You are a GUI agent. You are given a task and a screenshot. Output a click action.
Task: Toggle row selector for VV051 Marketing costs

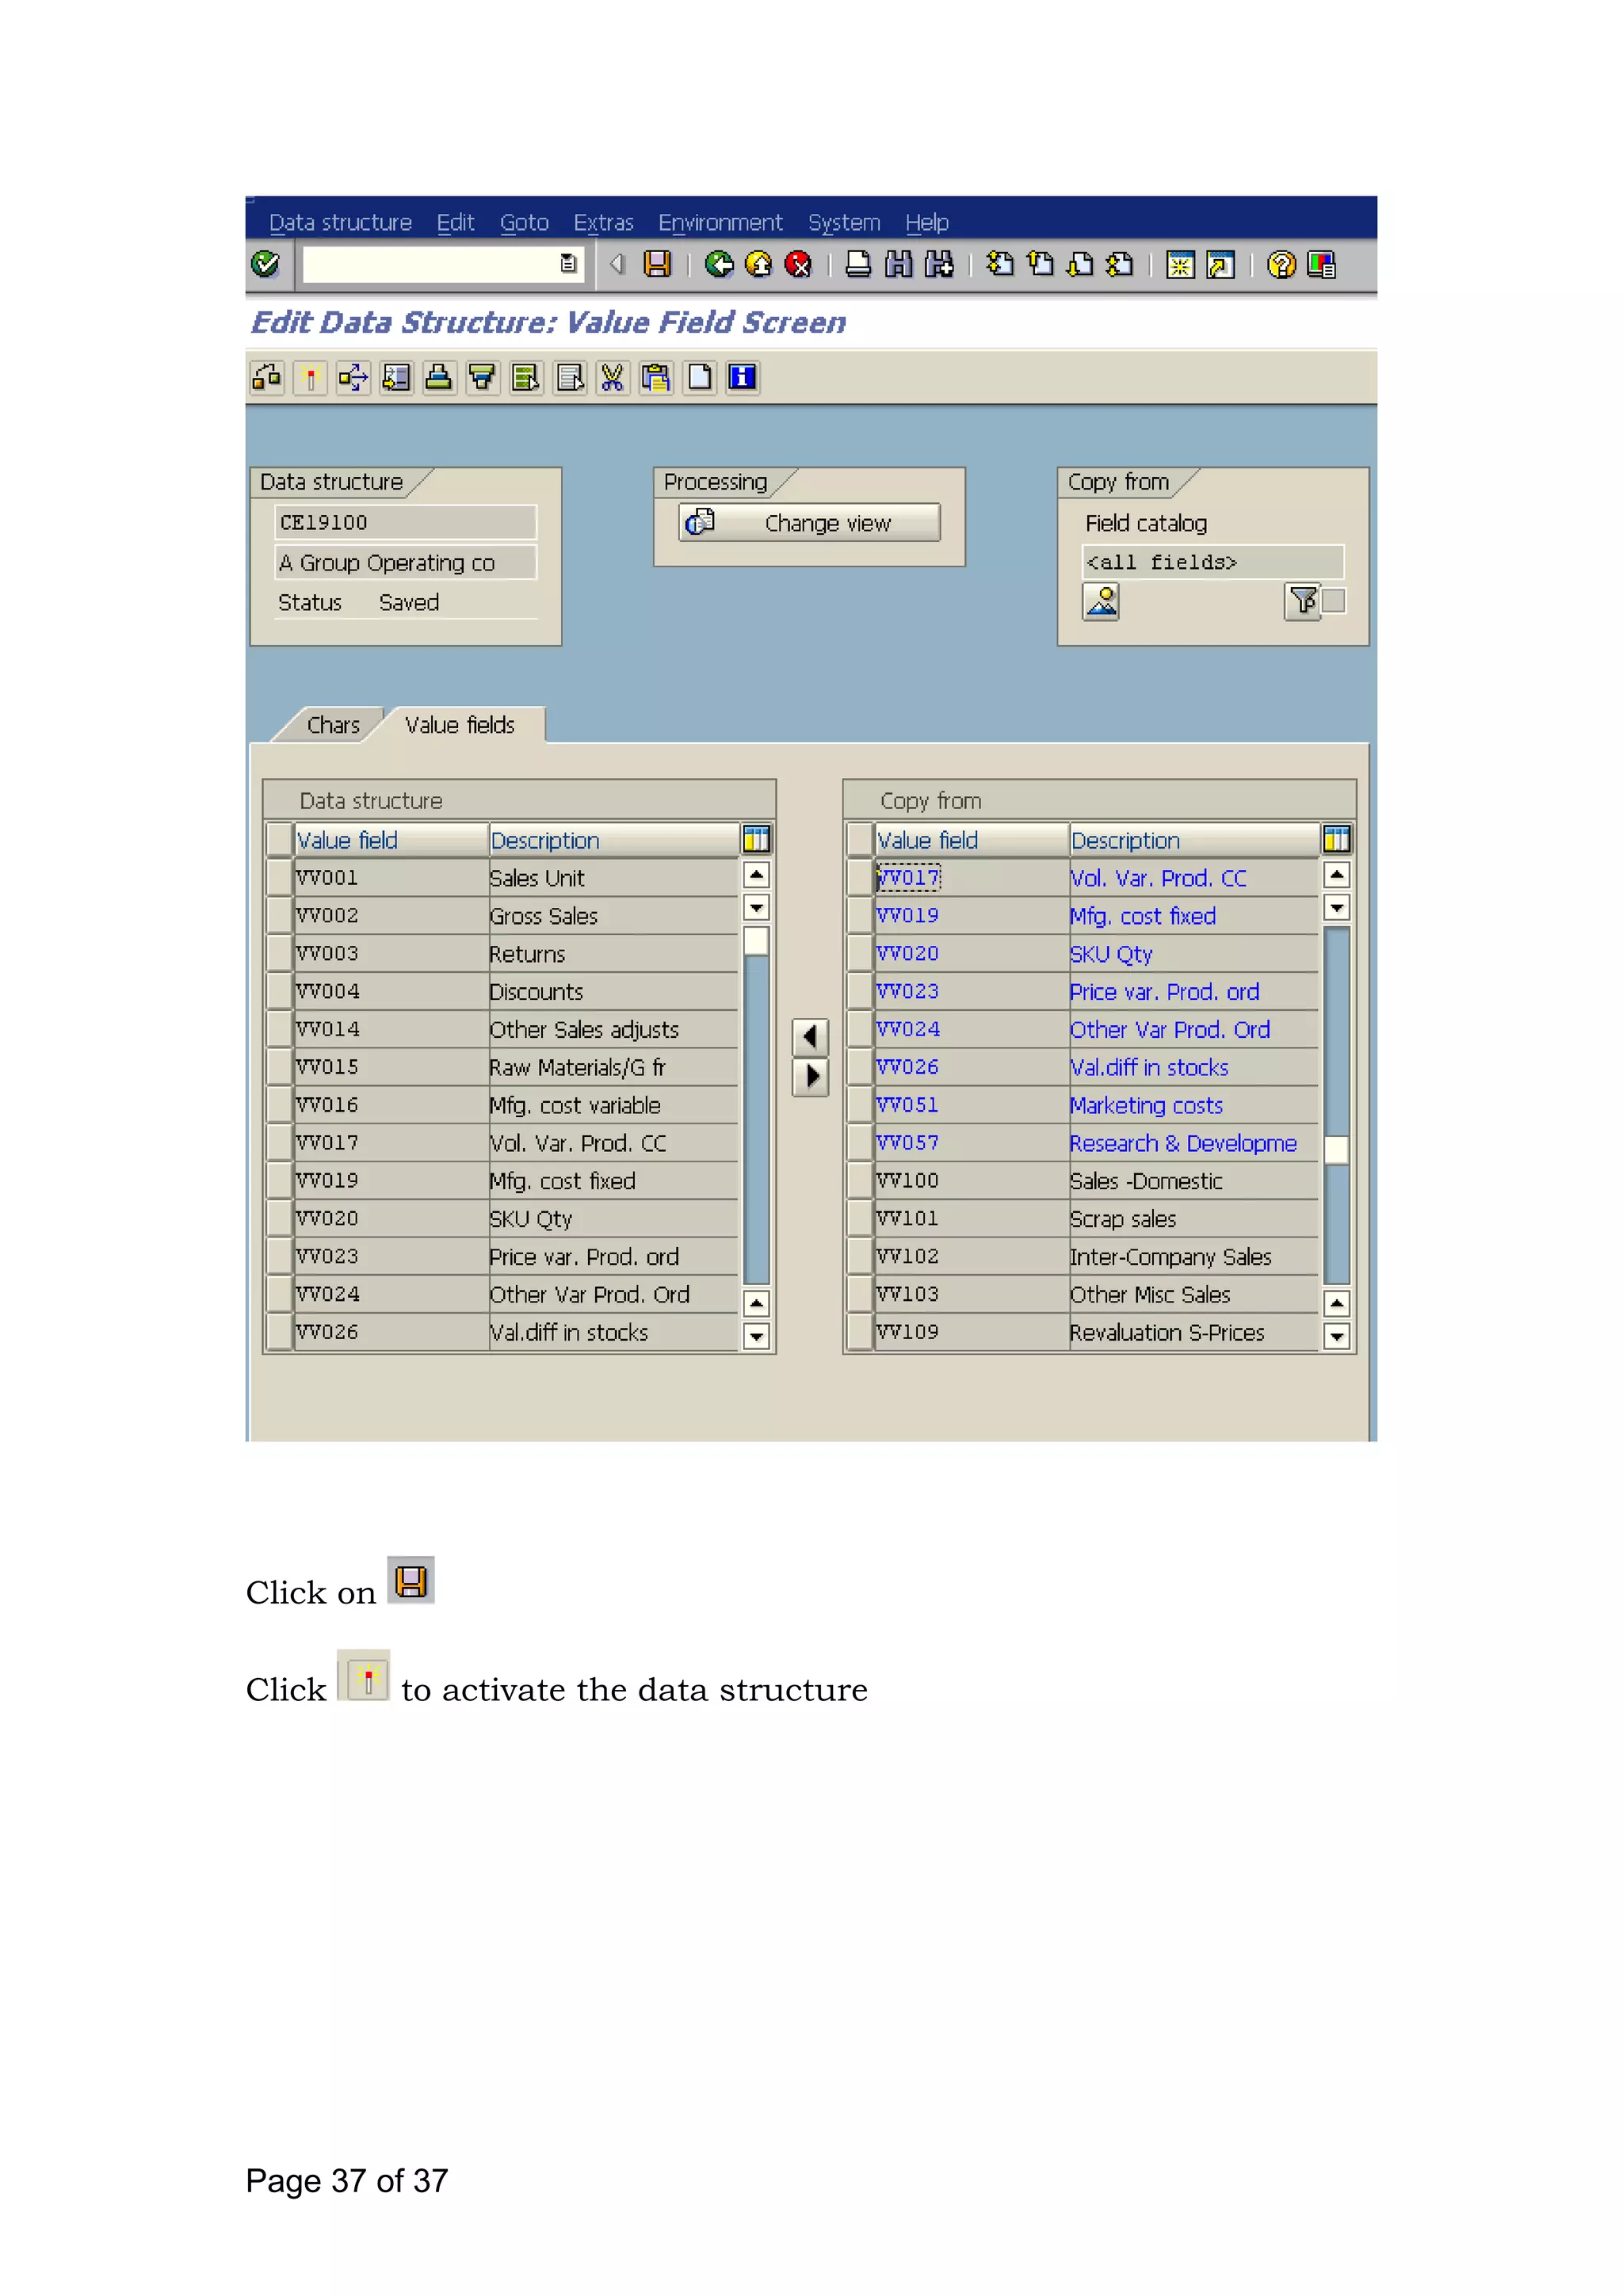[x=859, y=1104]
